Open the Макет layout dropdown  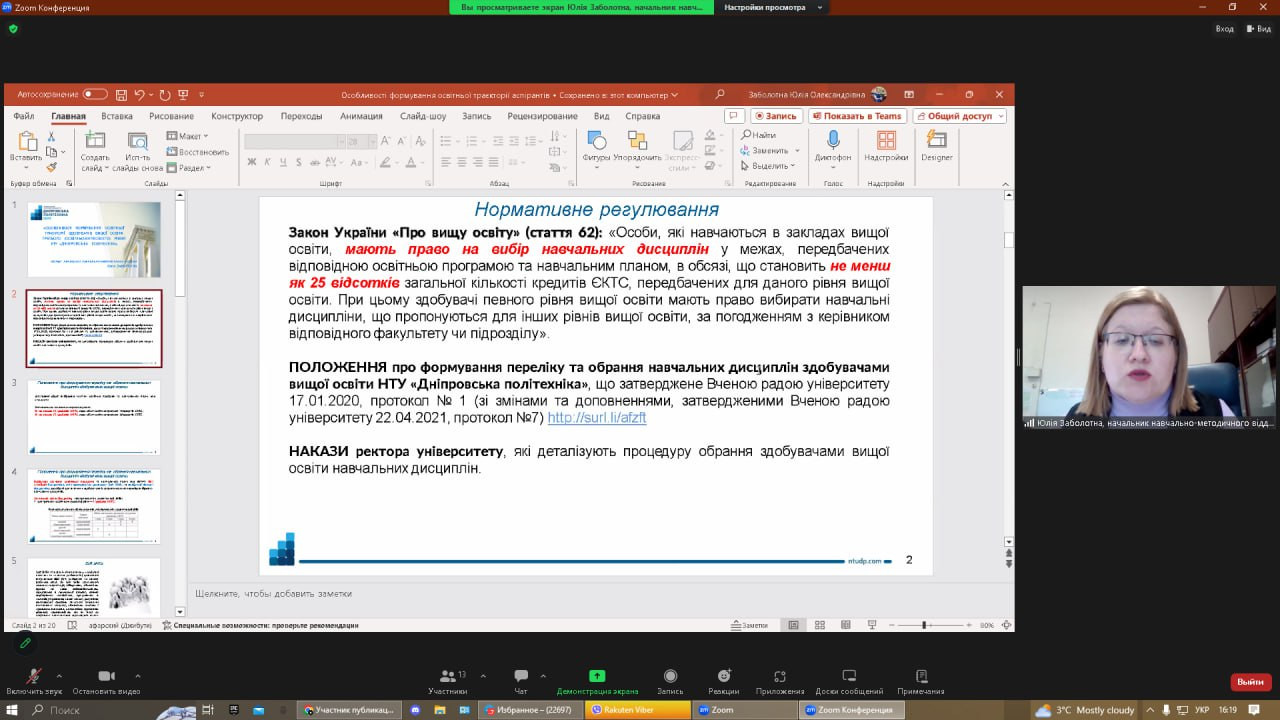(x=188, y=136)
